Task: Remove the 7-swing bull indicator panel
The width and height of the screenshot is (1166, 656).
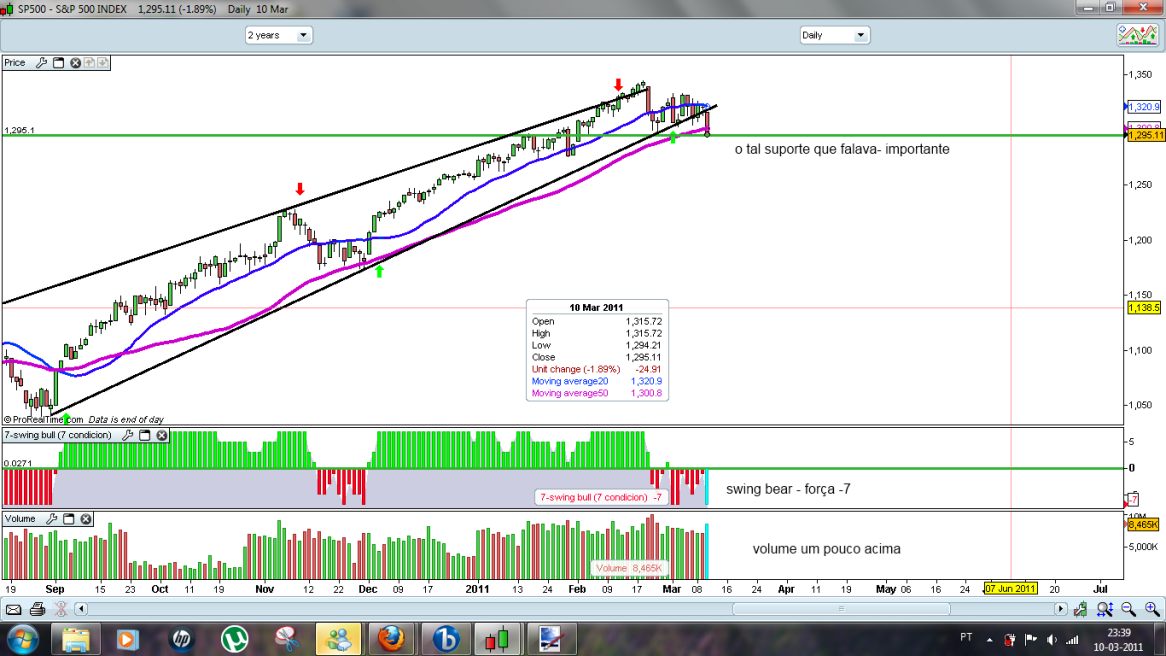Action: pyautogui.click(x=161, y=435)
